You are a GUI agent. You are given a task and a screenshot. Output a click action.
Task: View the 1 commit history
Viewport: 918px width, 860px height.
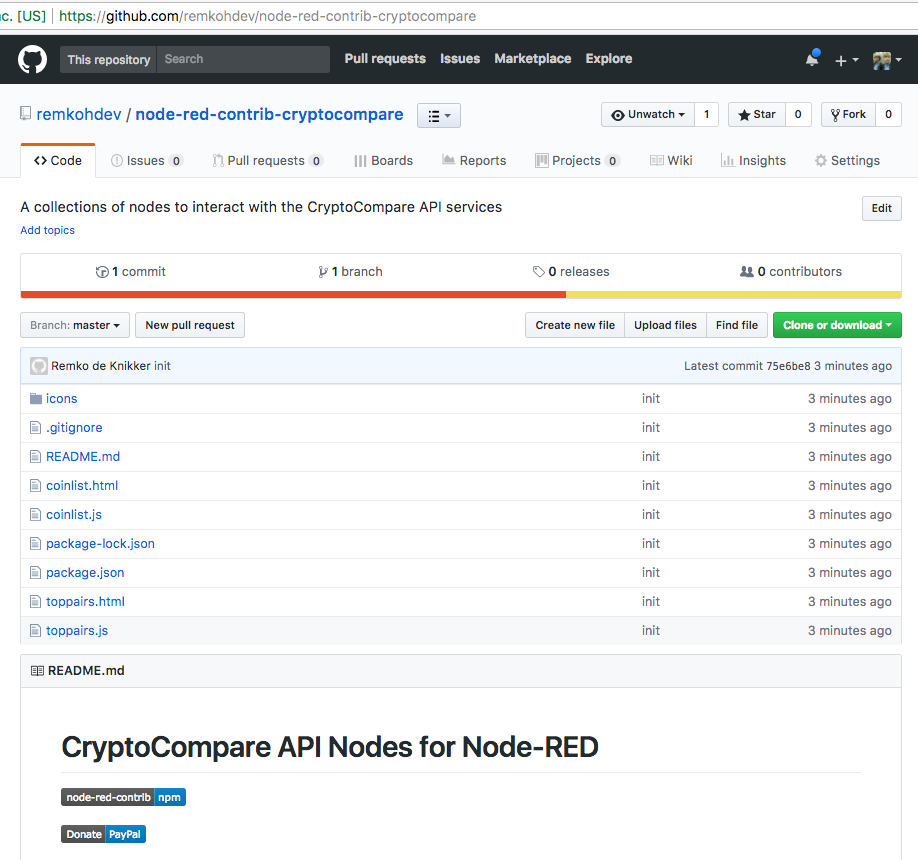(x=131, y=272)
